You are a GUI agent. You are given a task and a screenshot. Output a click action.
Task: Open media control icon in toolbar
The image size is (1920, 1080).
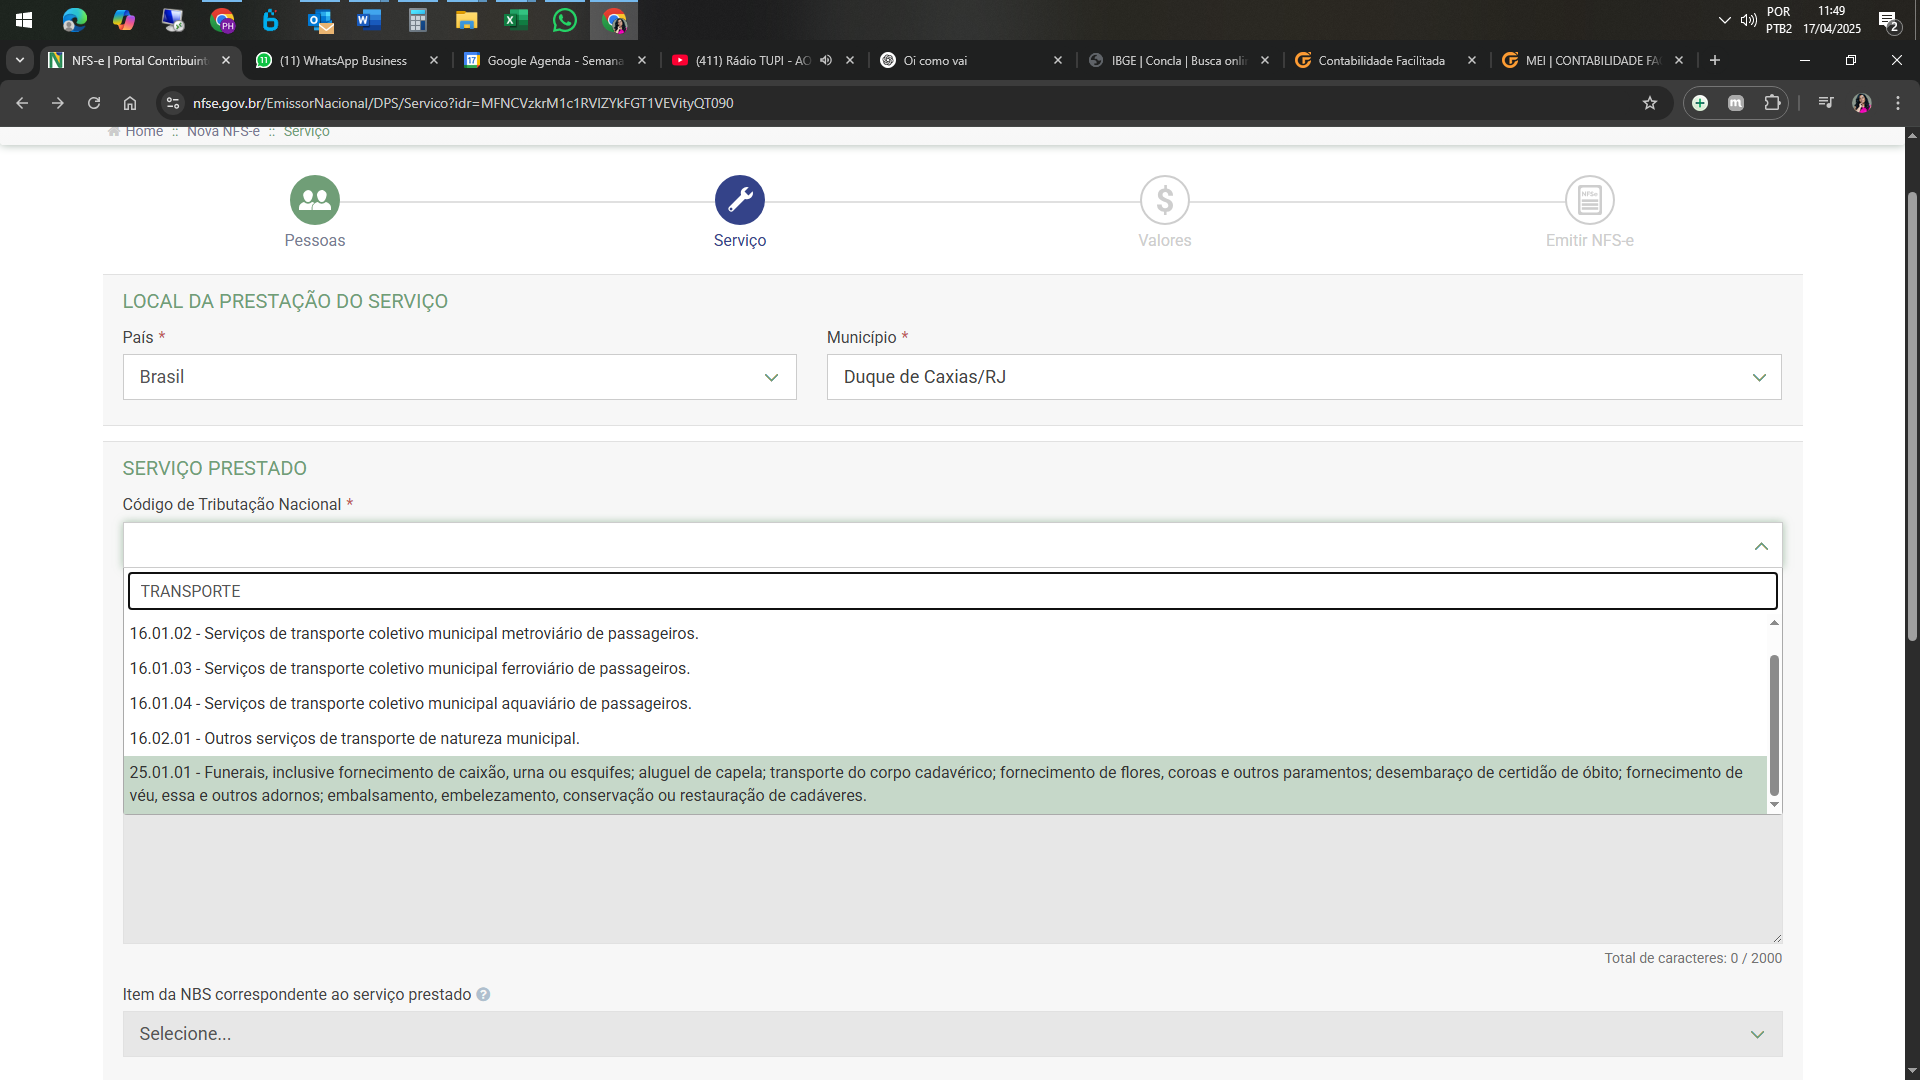pyautogui.click(x=1826, y=103)
